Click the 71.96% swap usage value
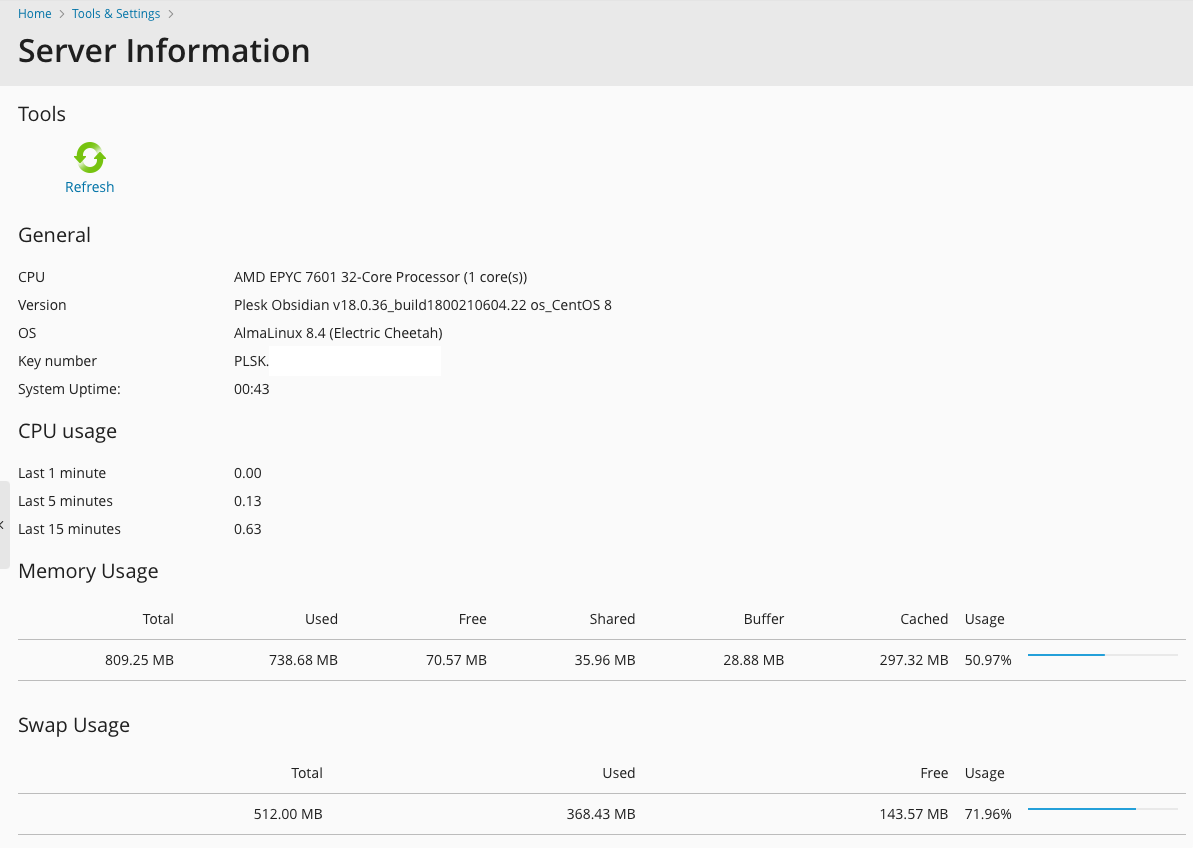Screen dimensions: 1193x848 pyautogui.click(x=988, y=814)
